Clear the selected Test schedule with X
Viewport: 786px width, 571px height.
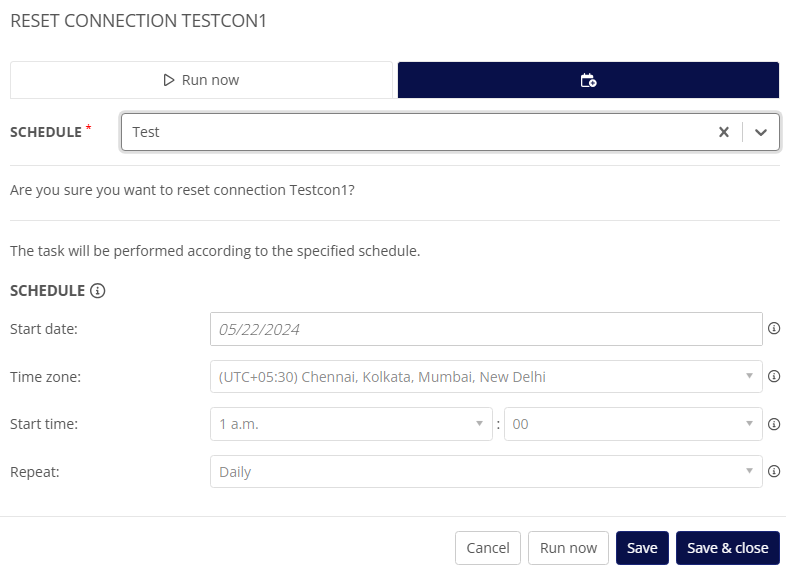point(724,132)
